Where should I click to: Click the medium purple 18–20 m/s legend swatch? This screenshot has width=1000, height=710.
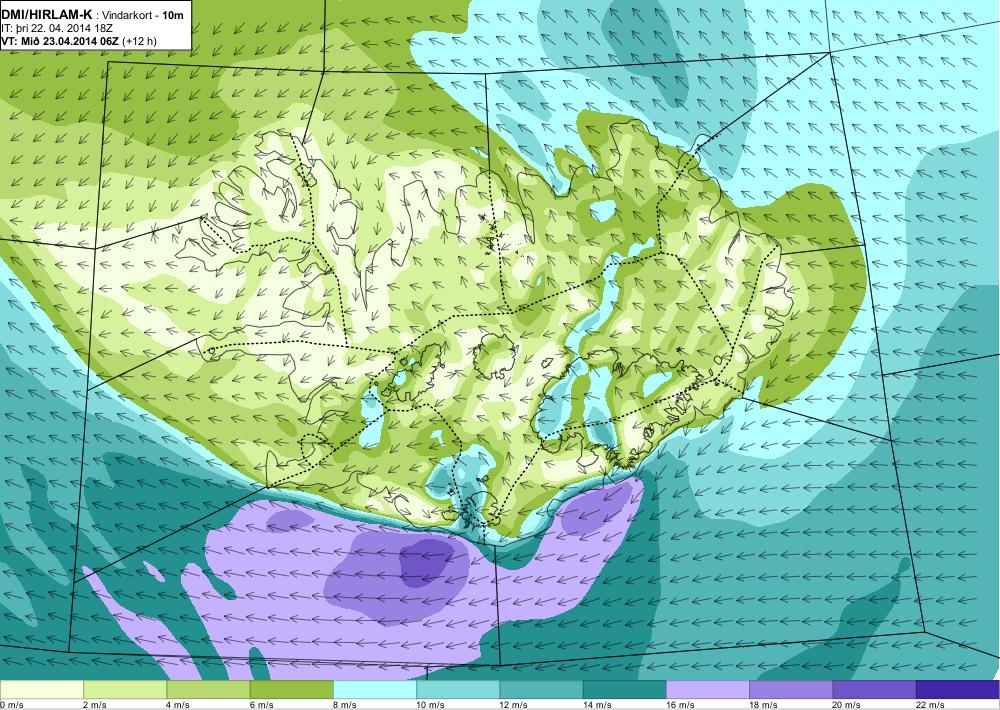click(791, 690)
